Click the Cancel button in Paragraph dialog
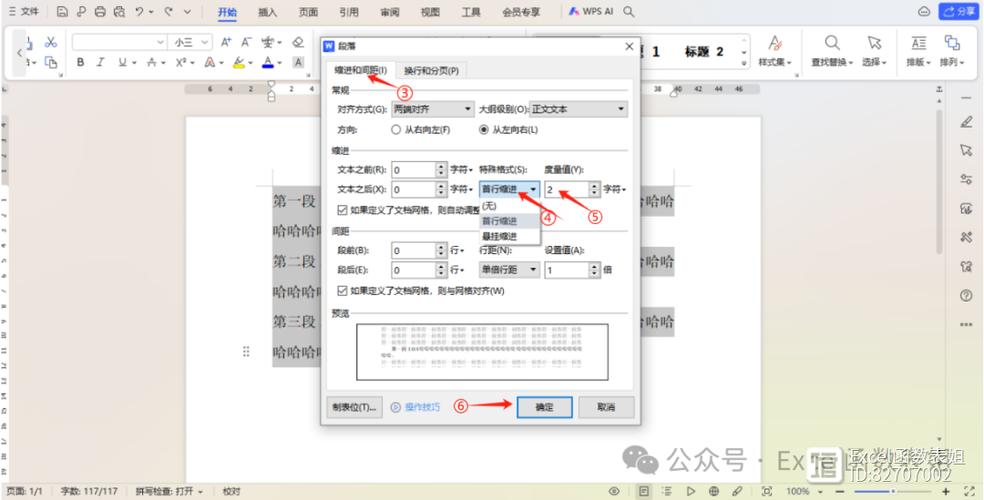The height and width of the screenshot is (500, 984). 606,407
